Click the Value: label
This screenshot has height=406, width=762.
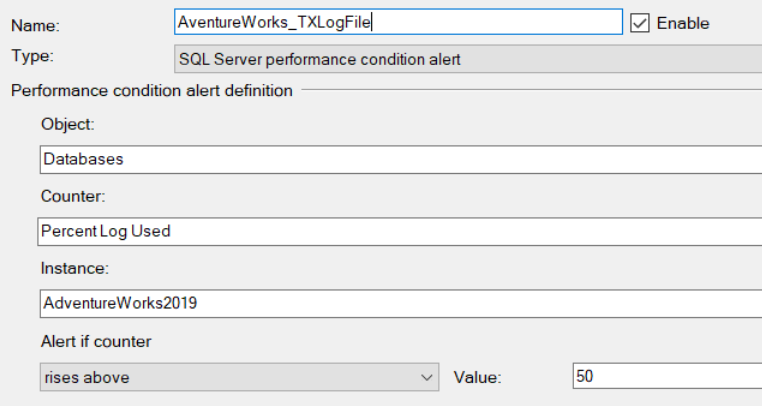(x=477, y=377)
